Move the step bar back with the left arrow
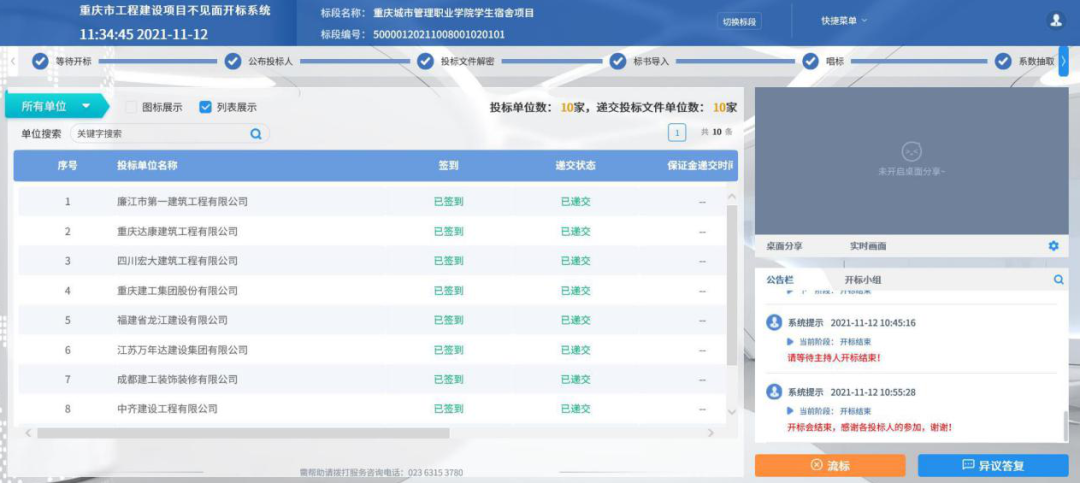 (13, 61)
